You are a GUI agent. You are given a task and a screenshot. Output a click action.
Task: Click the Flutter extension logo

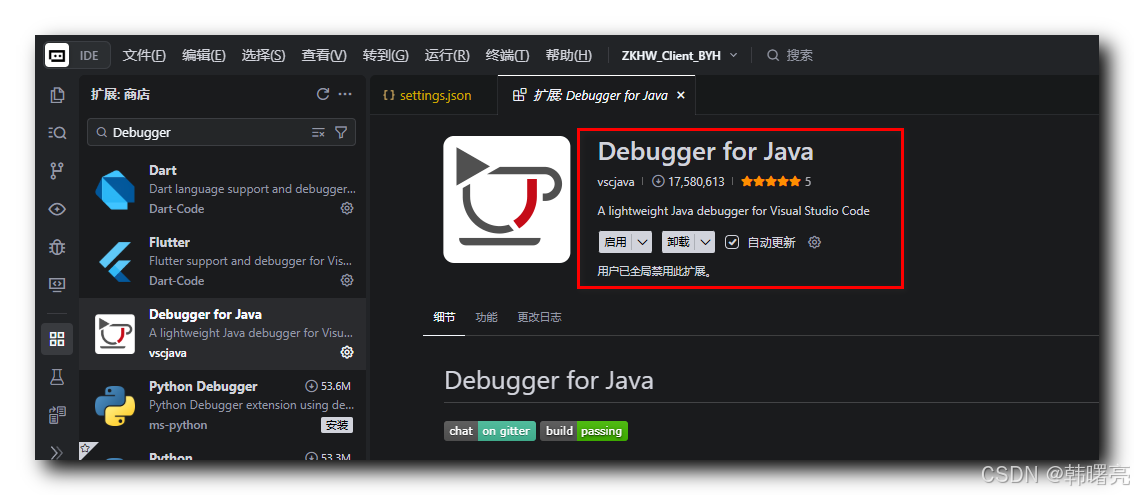(x=115, y=261)
